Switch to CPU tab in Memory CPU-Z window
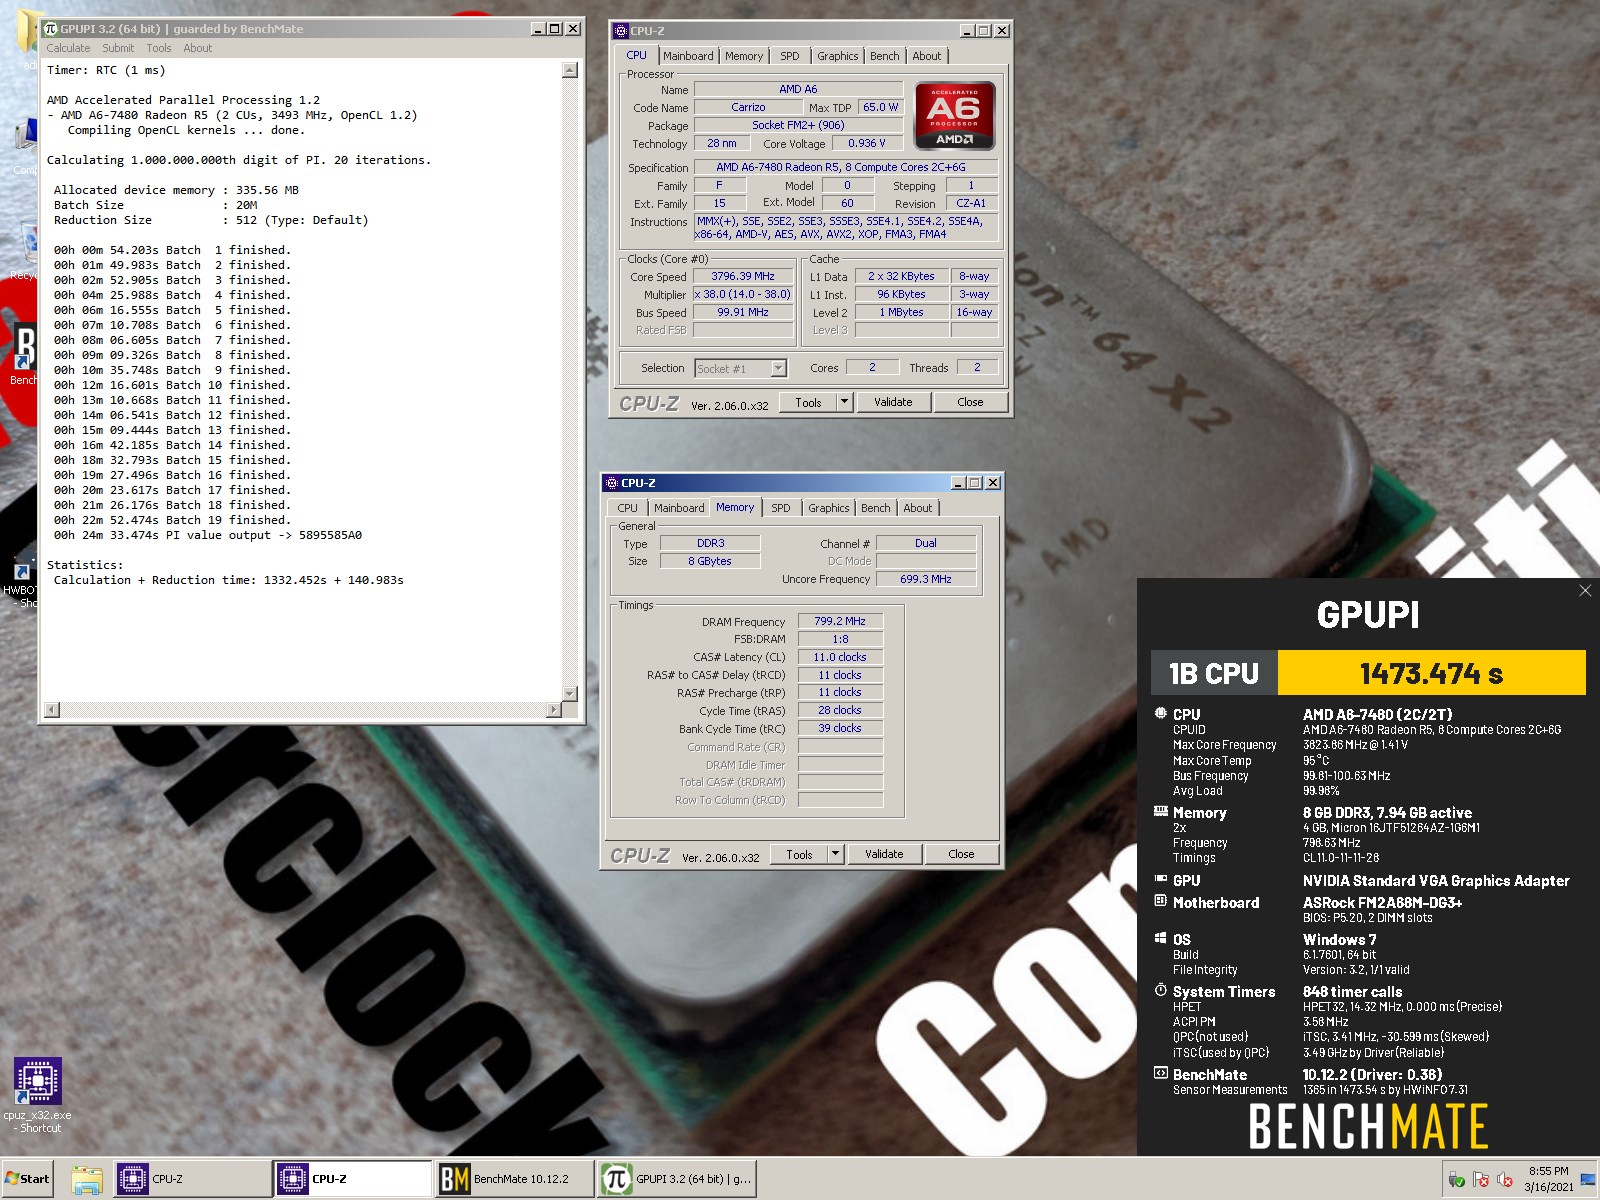 [x=627, y=508]
